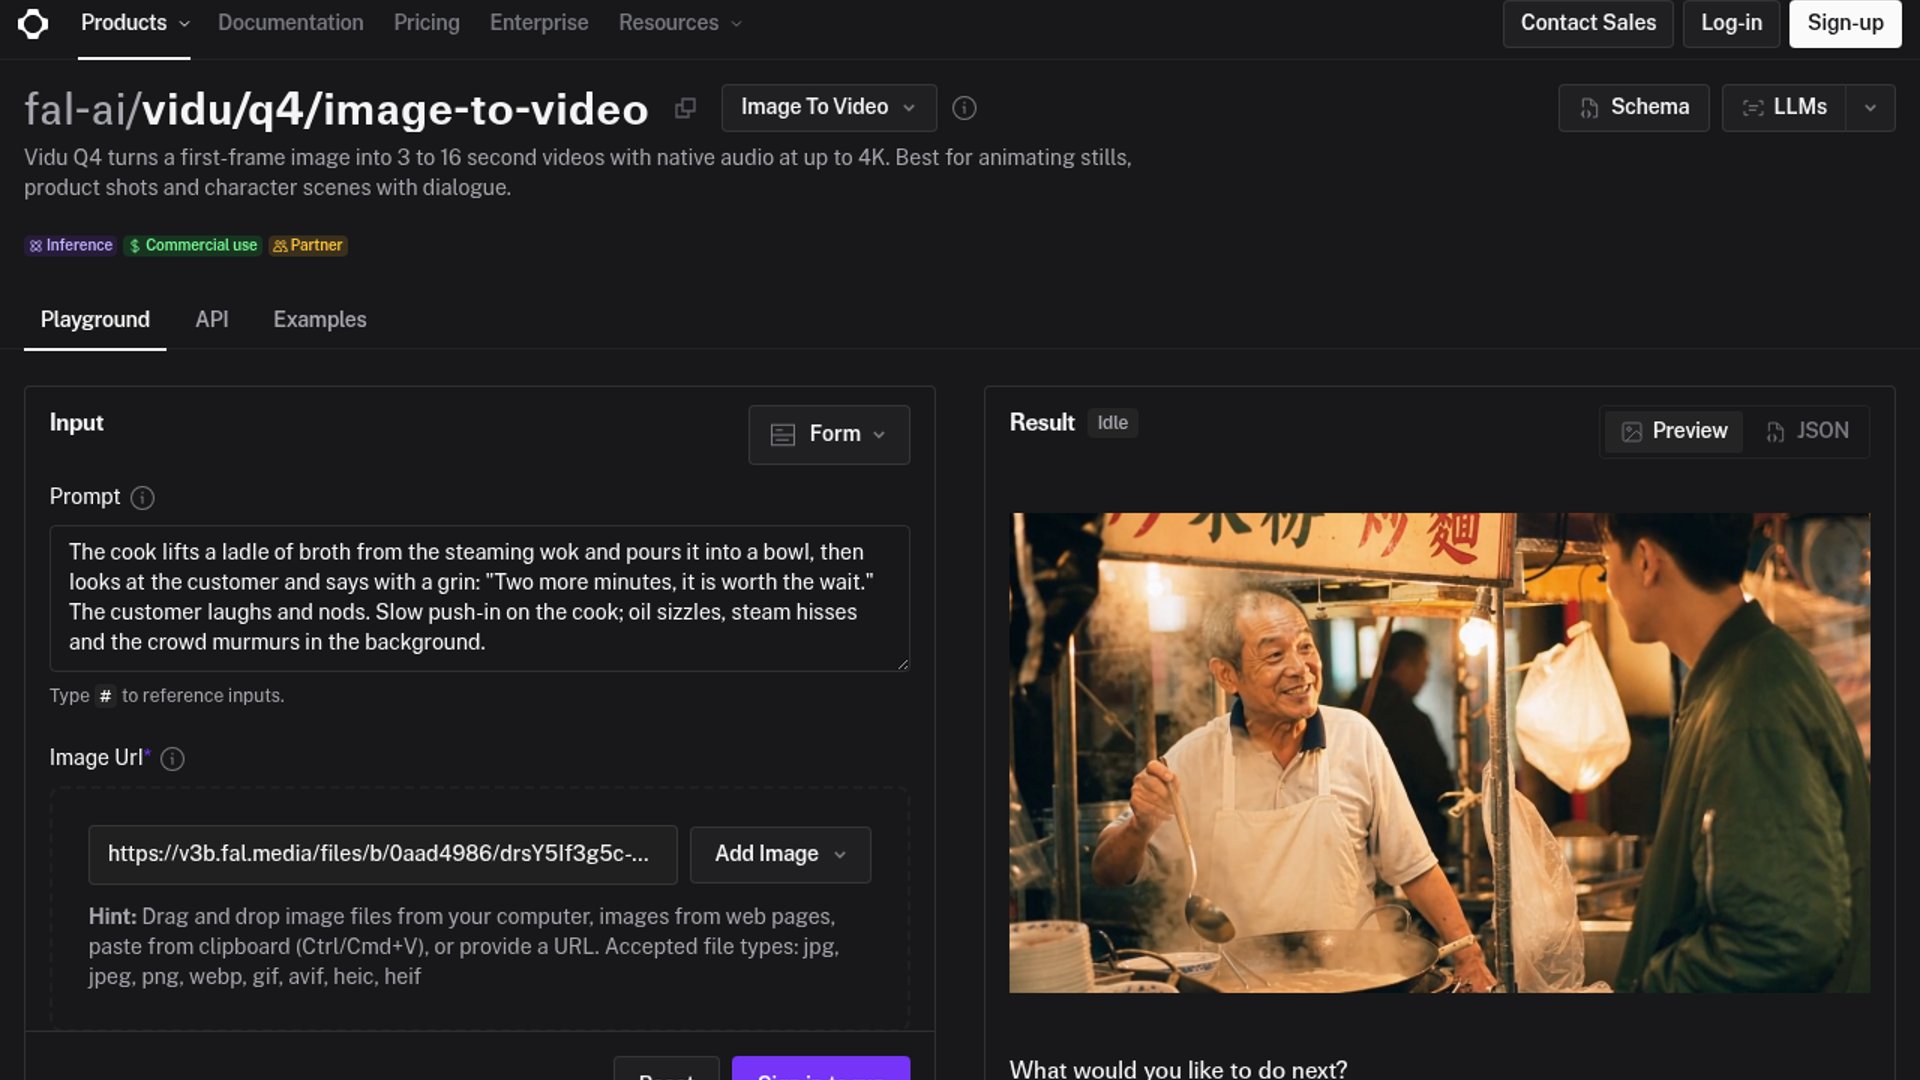Expand the Resources dropdown menu
Viewport: 1920px width, 1080px height.
[680, 23]
